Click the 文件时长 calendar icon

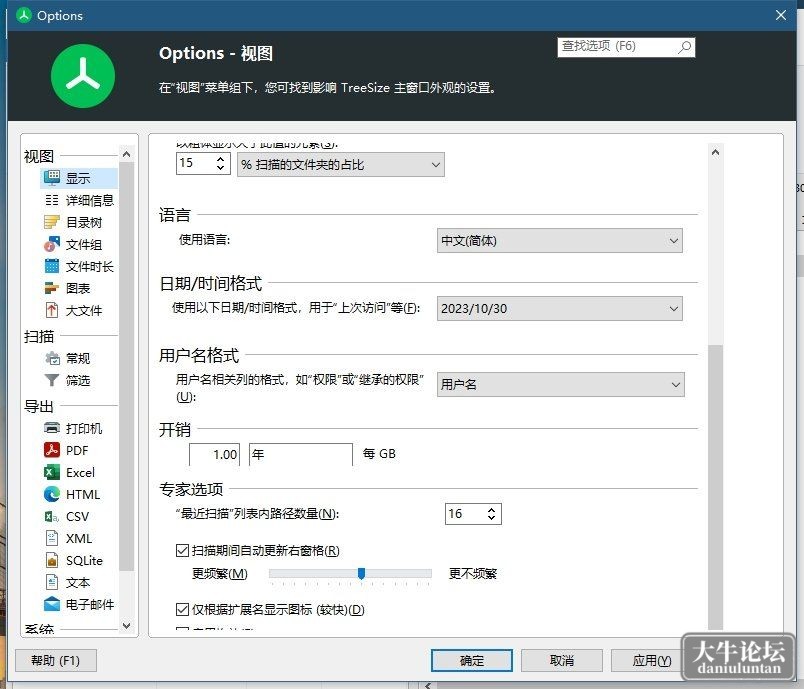click(52, 266)
